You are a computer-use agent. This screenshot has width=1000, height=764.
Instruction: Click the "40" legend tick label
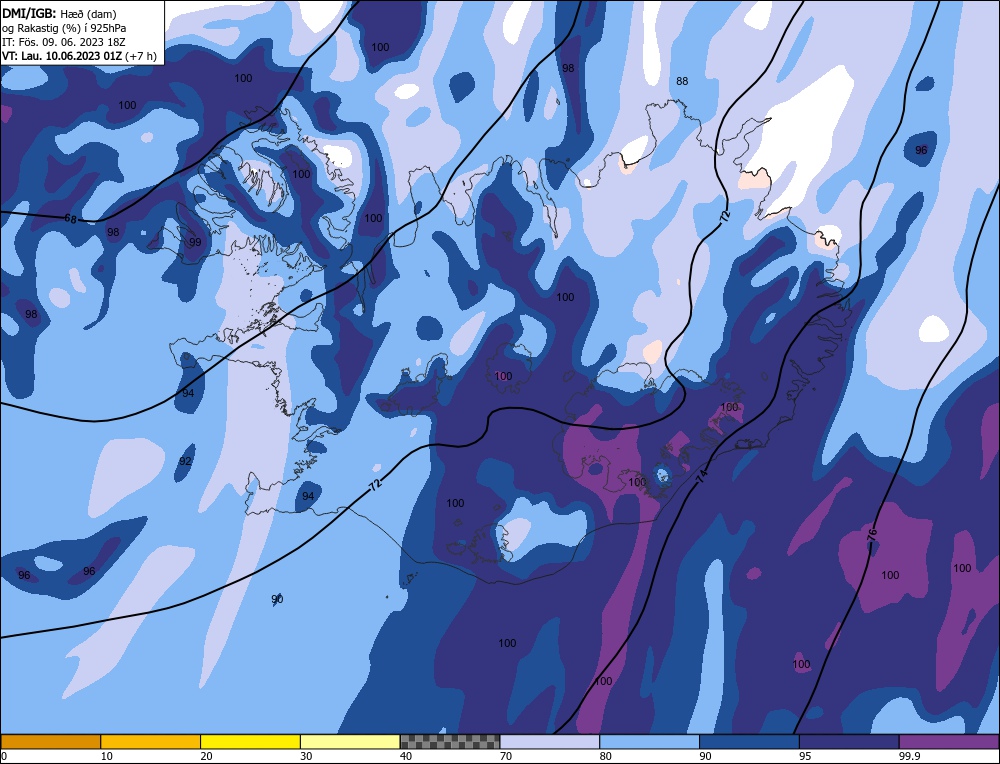(406, 756)
